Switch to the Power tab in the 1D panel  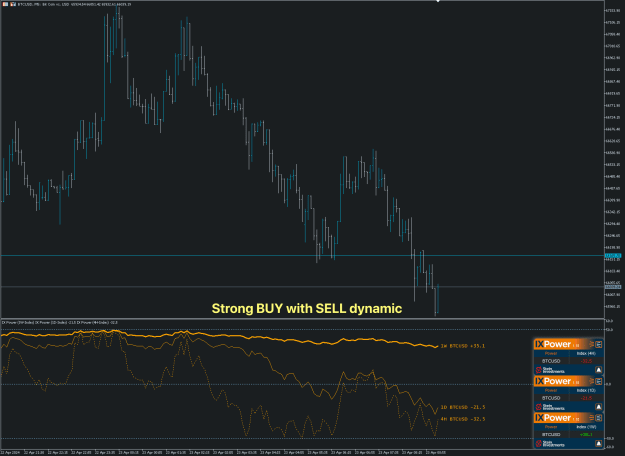tap(551, 390)
